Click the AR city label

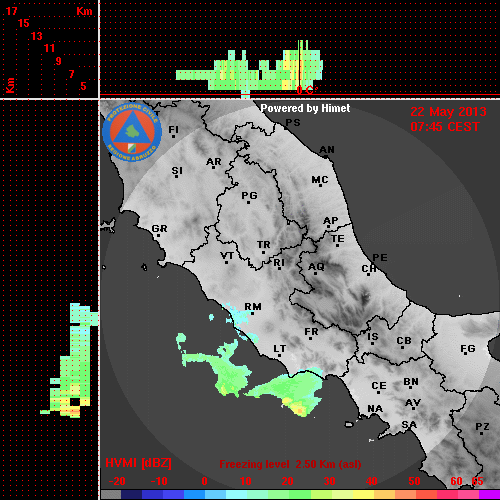[214, 162]
